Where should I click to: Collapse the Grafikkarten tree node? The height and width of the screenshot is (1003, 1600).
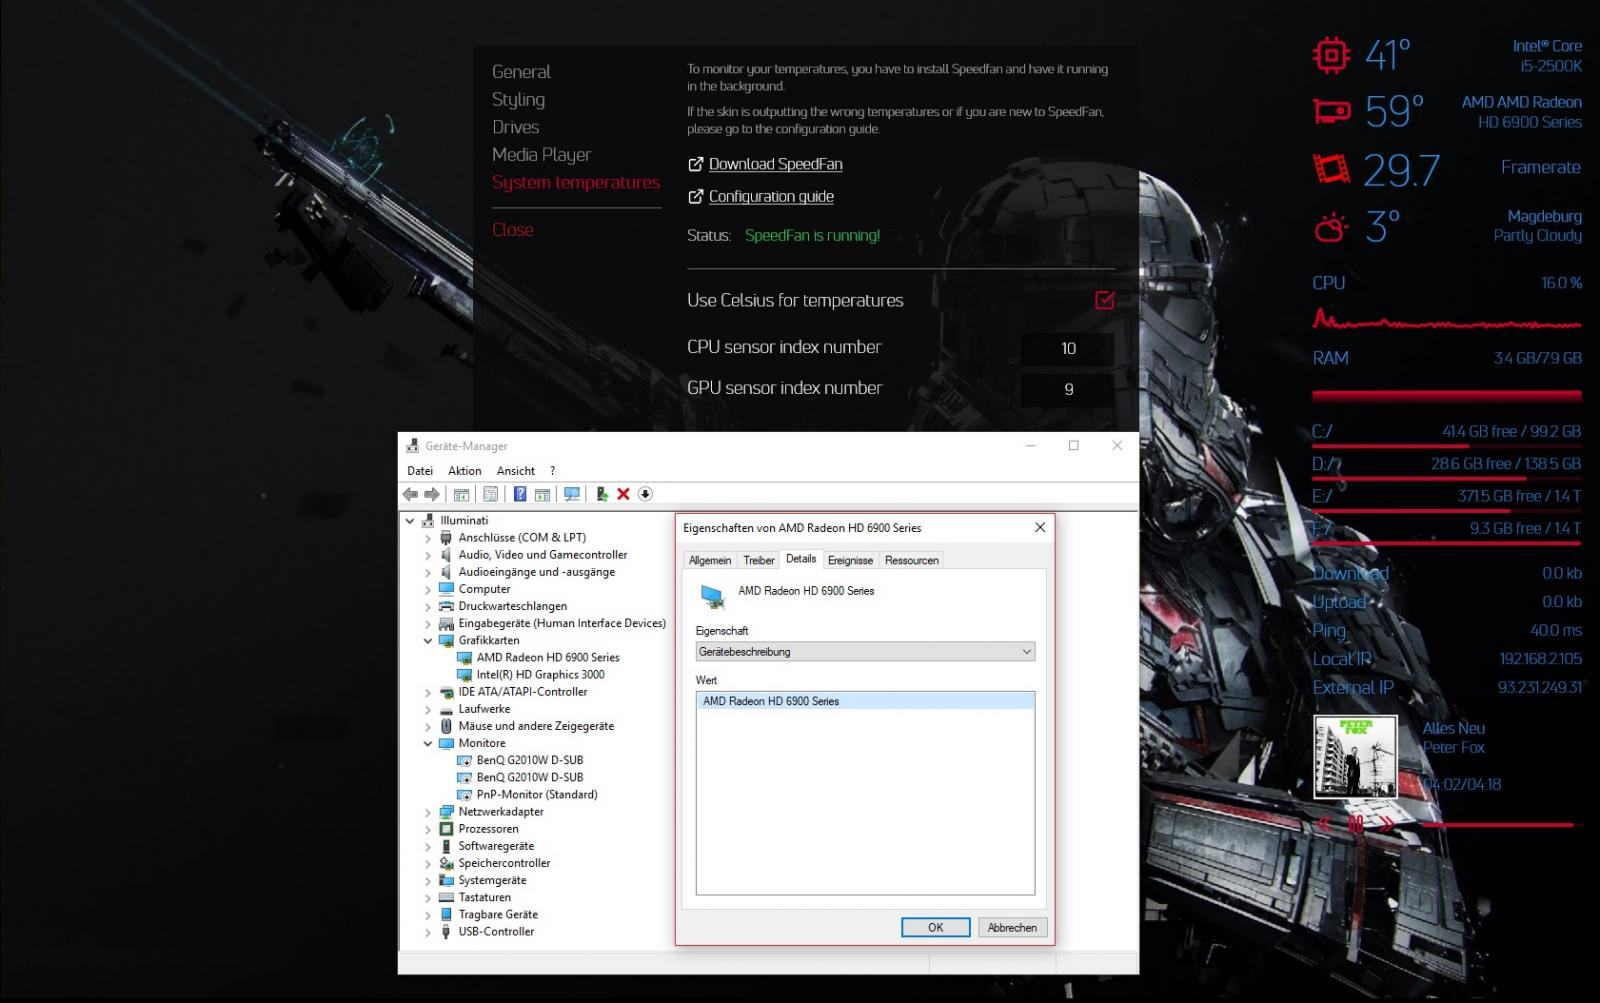coord(428,641)
